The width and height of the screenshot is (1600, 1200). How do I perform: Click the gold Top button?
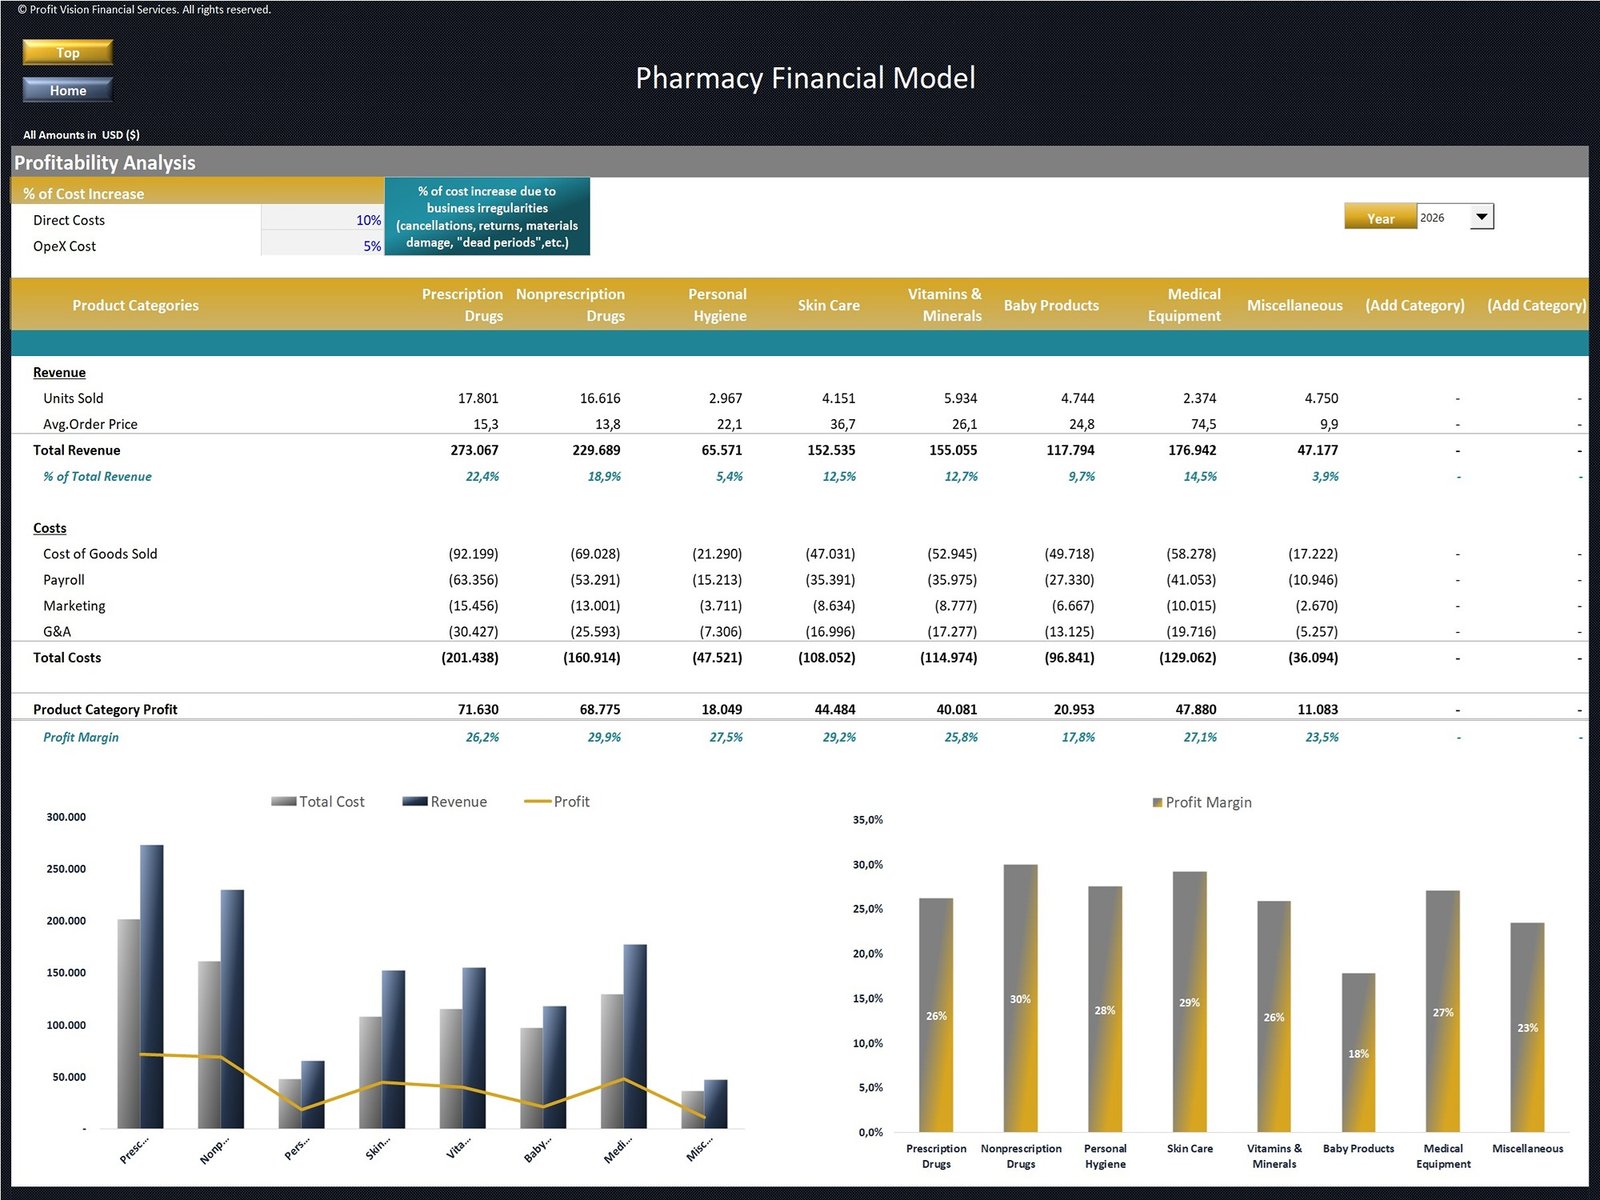click(67, 52)
